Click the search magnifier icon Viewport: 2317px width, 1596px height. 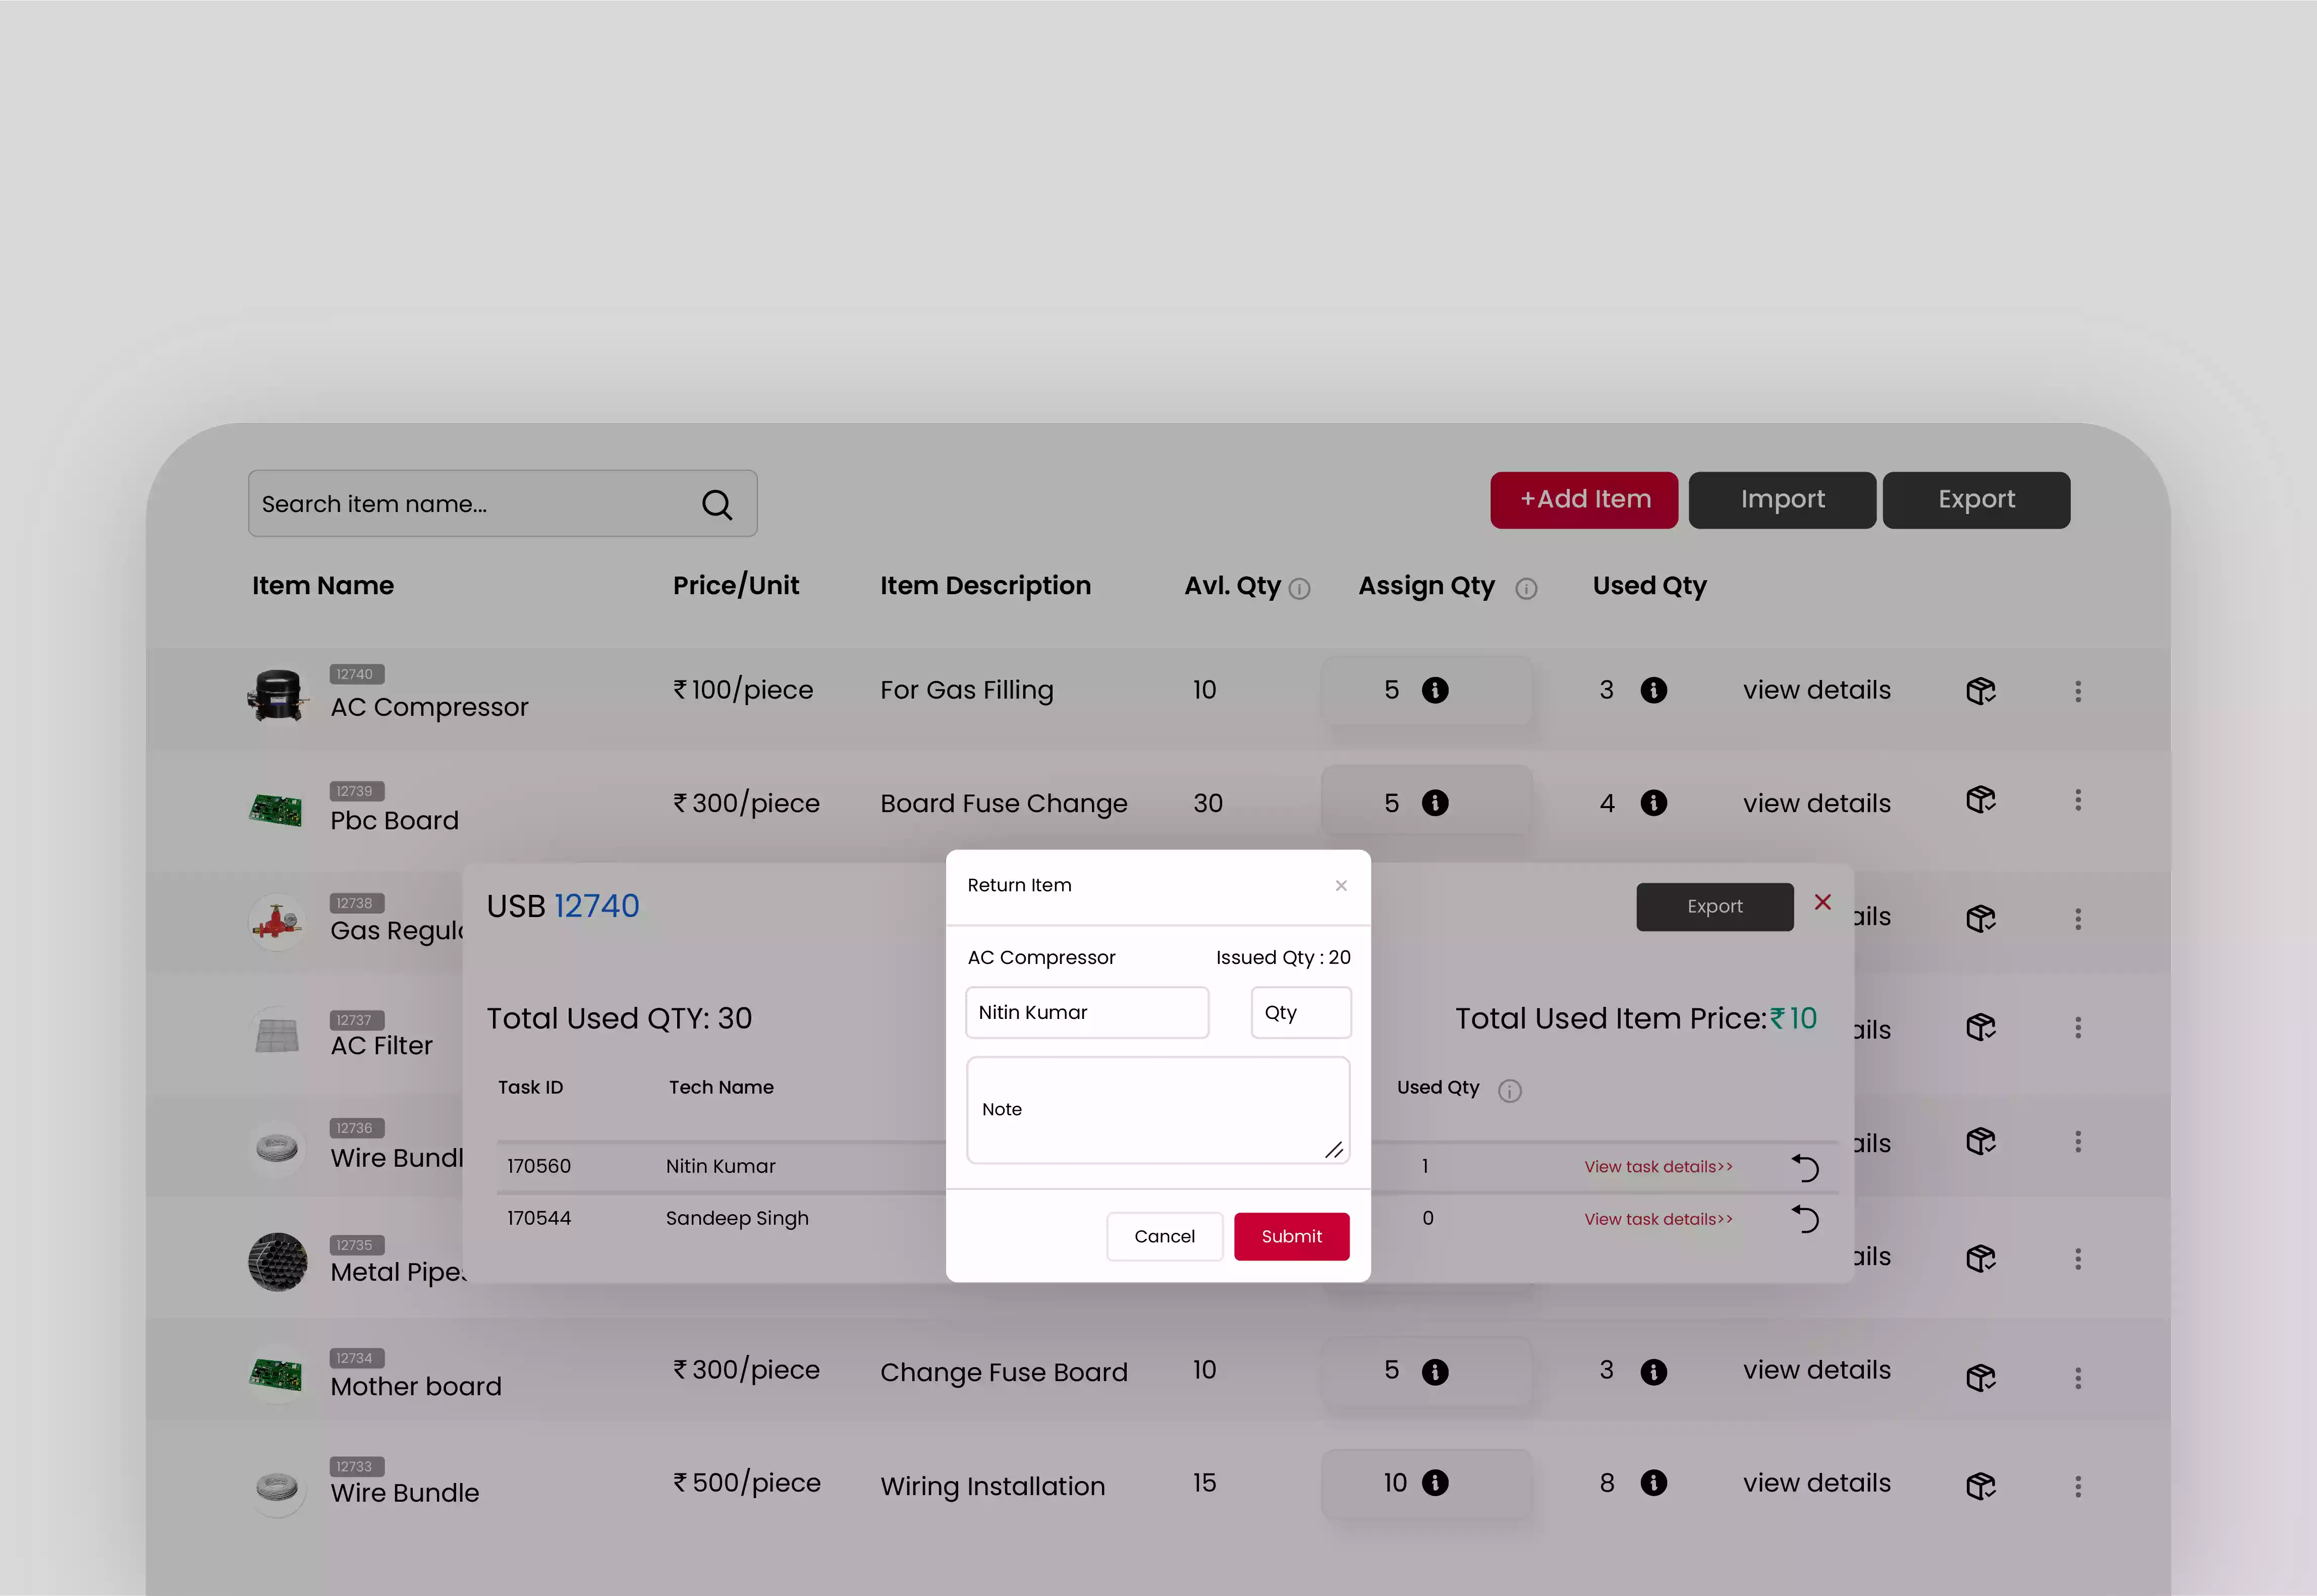[717, 505]
